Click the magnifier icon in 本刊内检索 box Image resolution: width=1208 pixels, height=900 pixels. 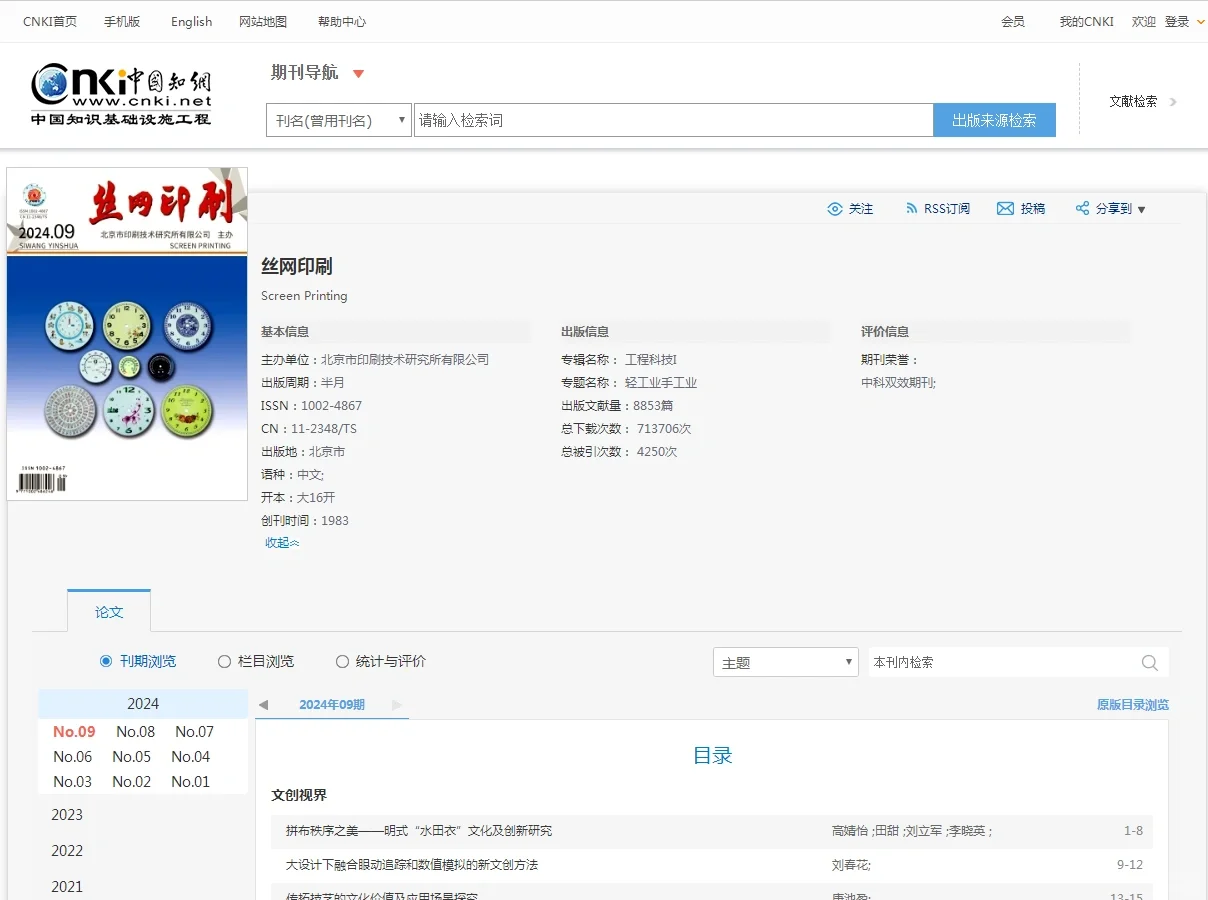[x=1149, y=661]
